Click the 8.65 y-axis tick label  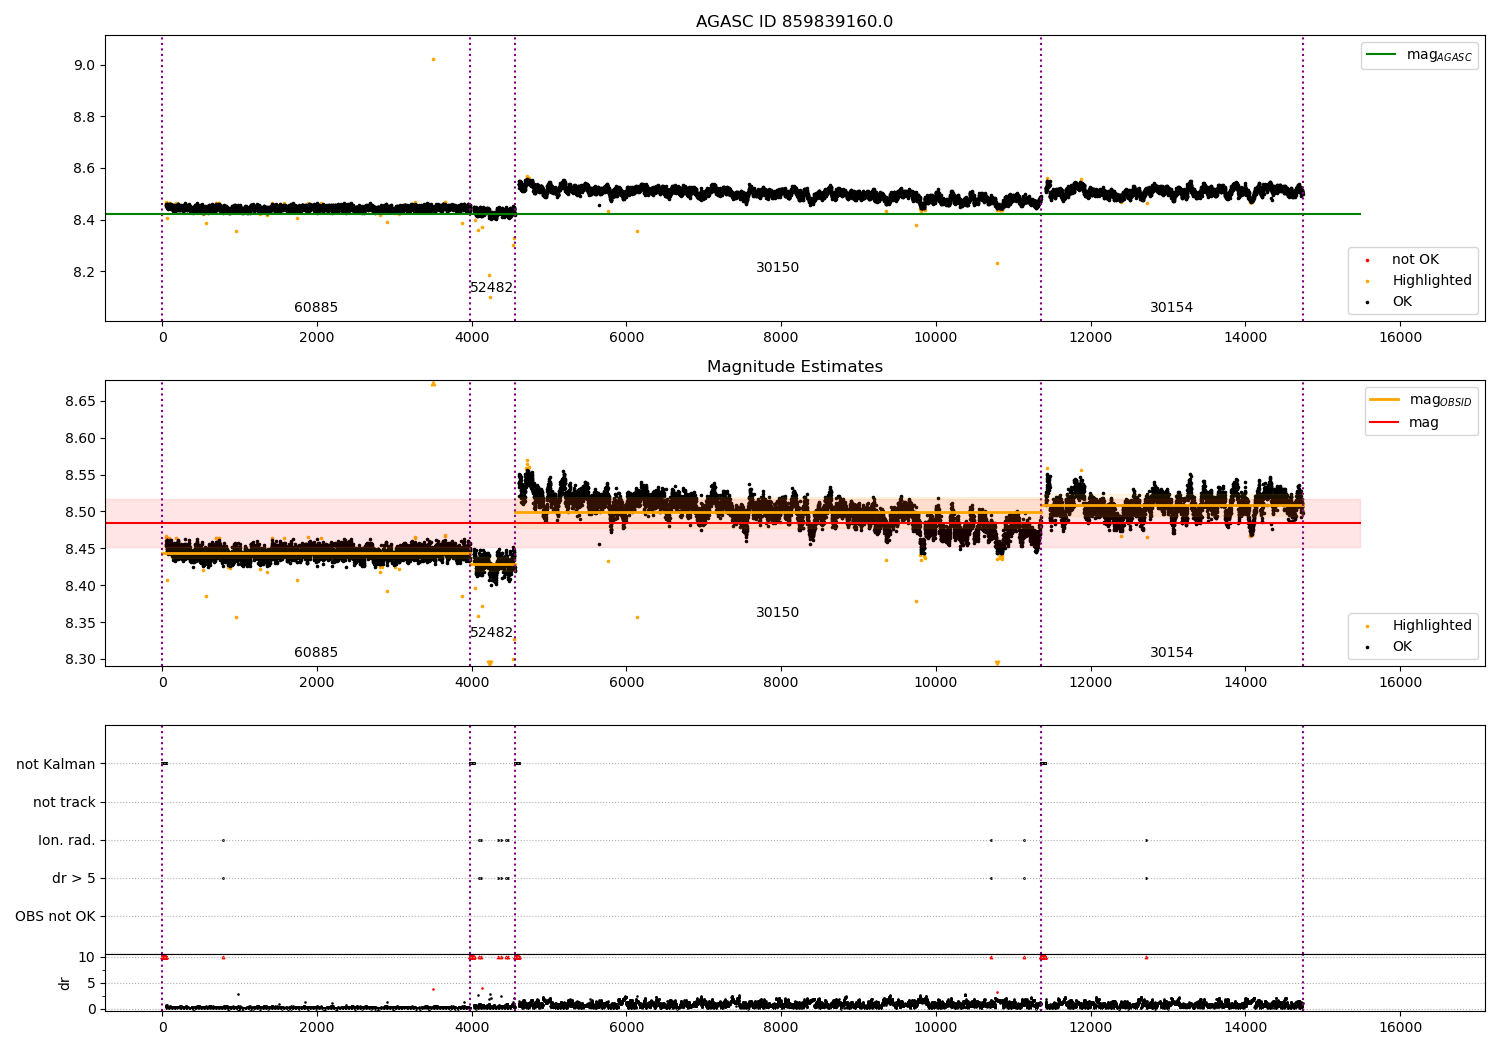[81, 401]
